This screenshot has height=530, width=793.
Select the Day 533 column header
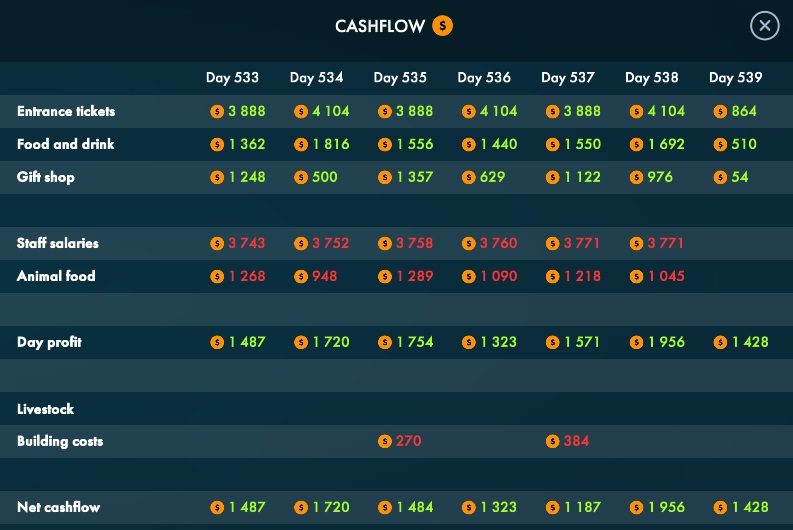pos(232,78)
